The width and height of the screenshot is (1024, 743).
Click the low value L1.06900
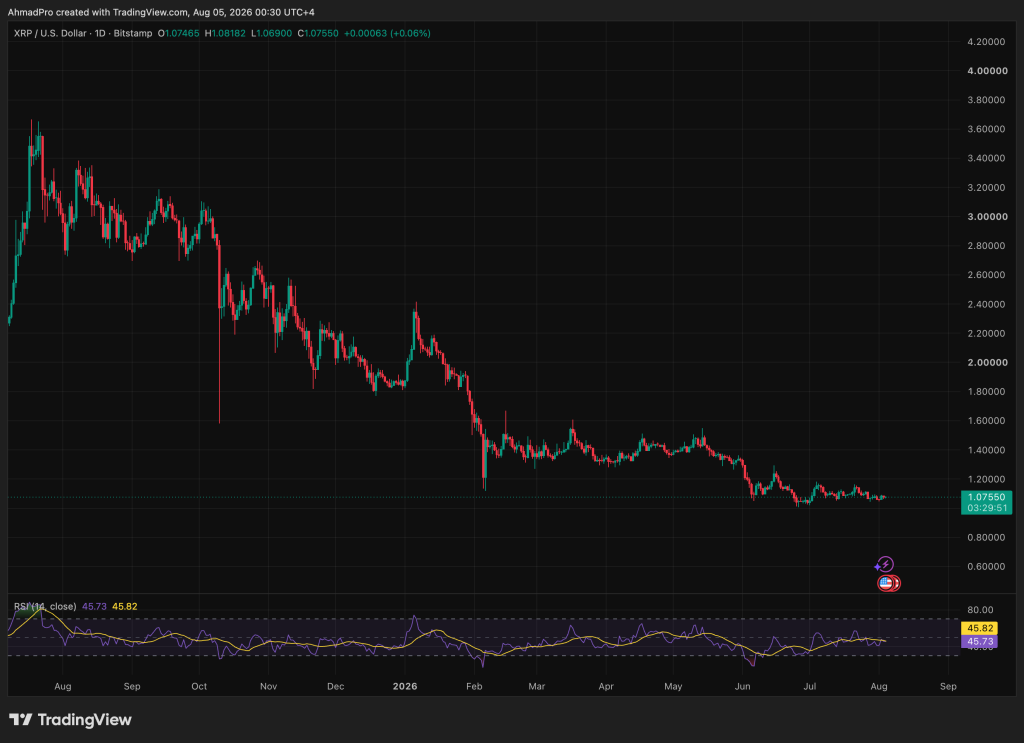pos(272,33)
